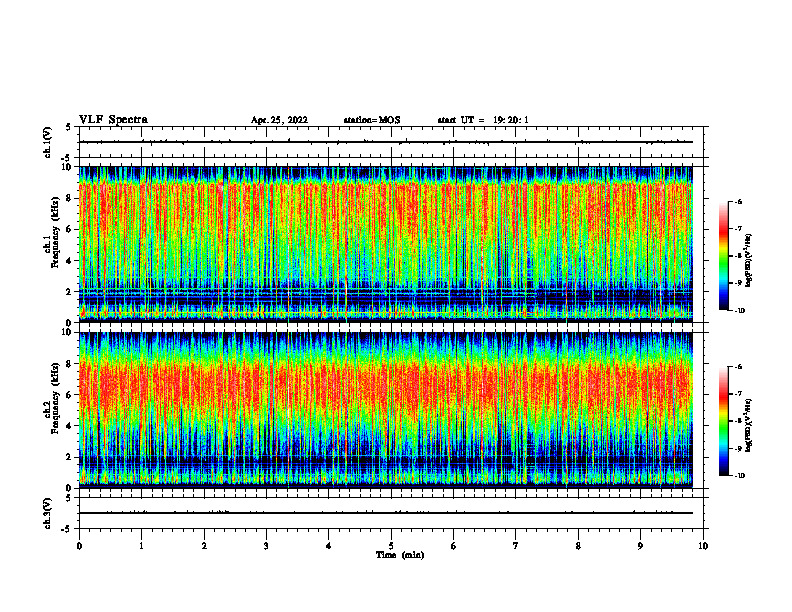
Task: Click time axis tick label "4"
Action: point(329,546)
